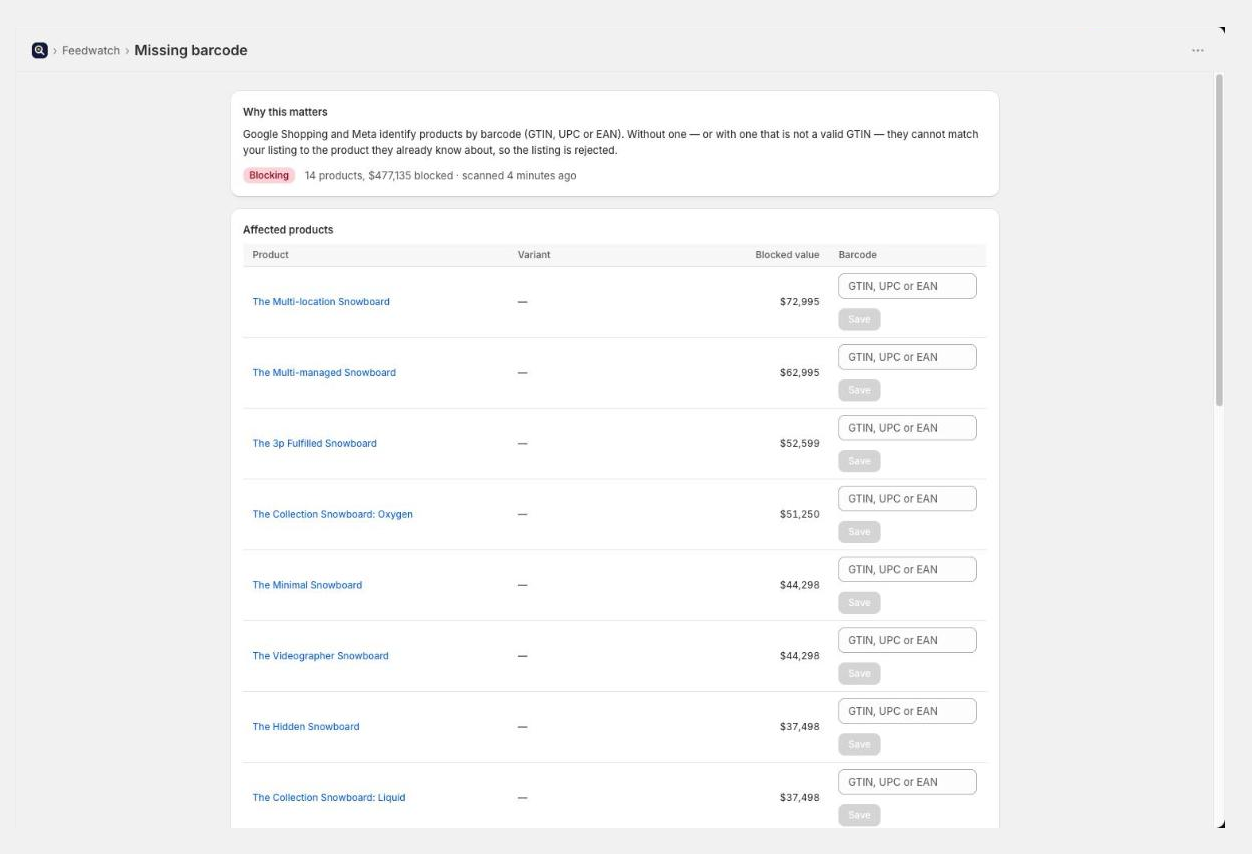
Task: Click the page vertical scrollbar thumb
Action: (x=1219, y=240)
